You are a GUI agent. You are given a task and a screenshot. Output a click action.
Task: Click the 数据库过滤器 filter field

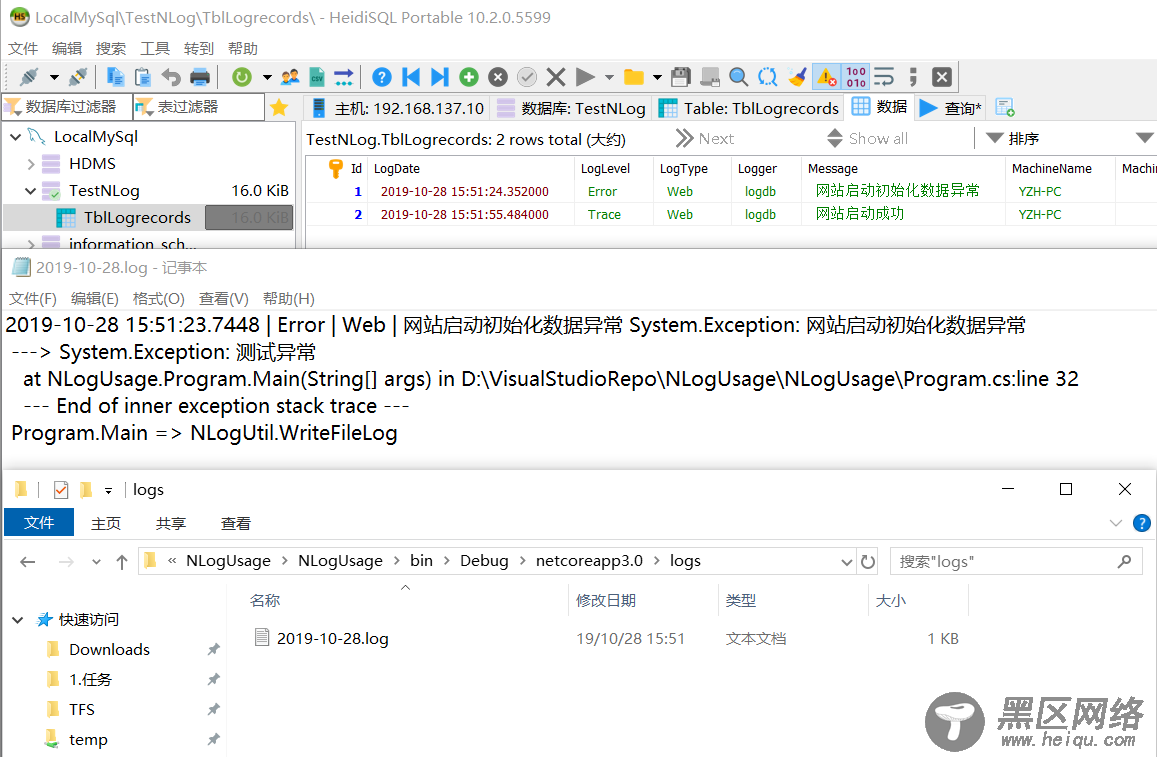[68, 107]
